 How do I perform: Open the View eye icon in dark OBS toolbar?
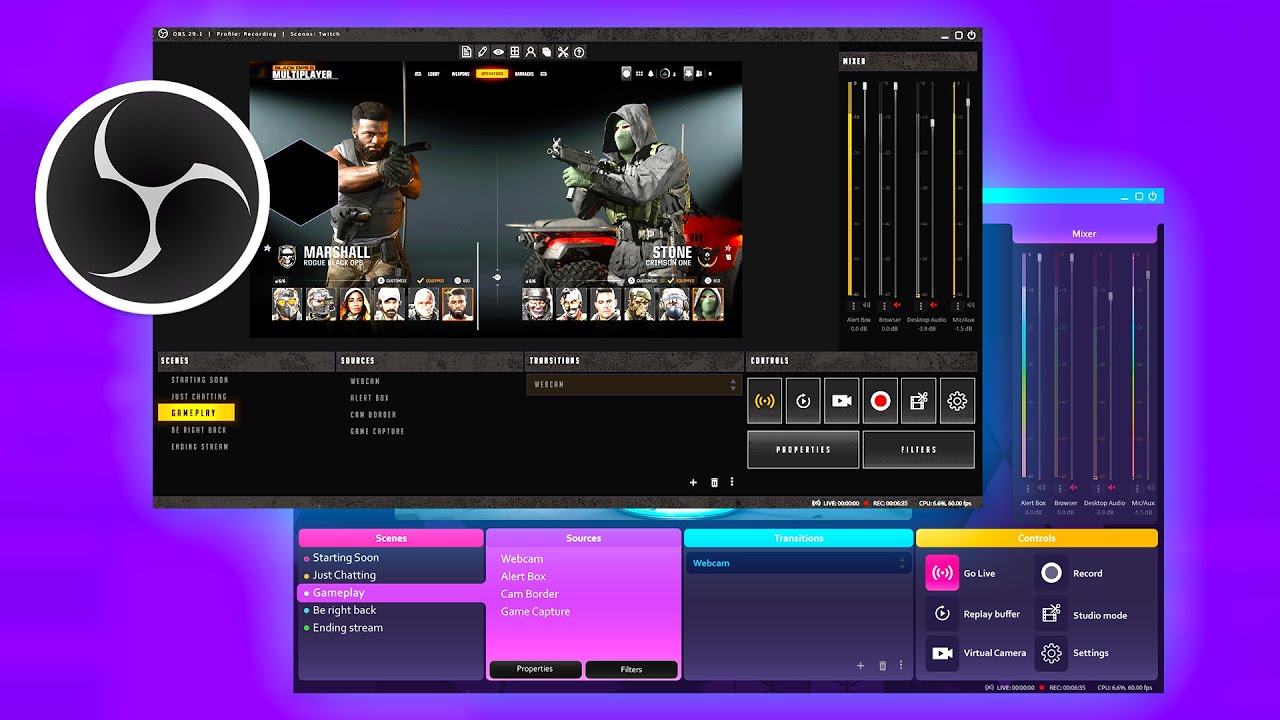(498, 52)
